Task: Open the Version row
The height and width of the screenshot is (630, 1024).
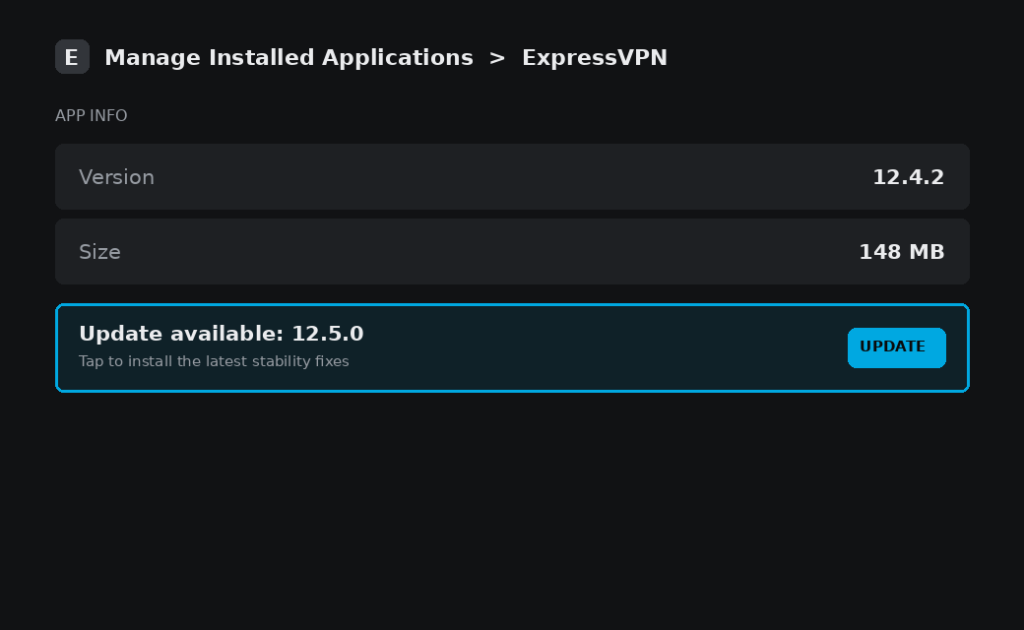Action: (512, 177)
